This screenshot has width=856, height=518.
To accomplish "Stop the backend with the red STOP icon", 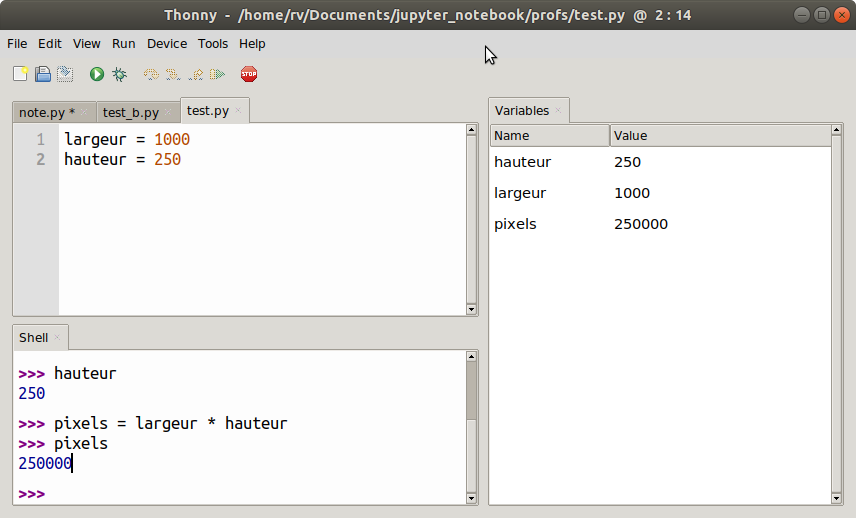I will 249,74.
